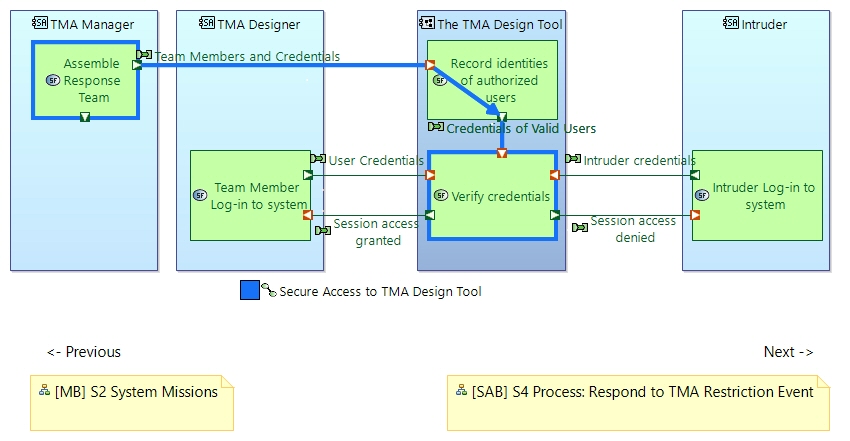The width and height of the screenshot is (850, 441).
Task: Open [MB] S2 System Missions note
Action: (132, 403)
